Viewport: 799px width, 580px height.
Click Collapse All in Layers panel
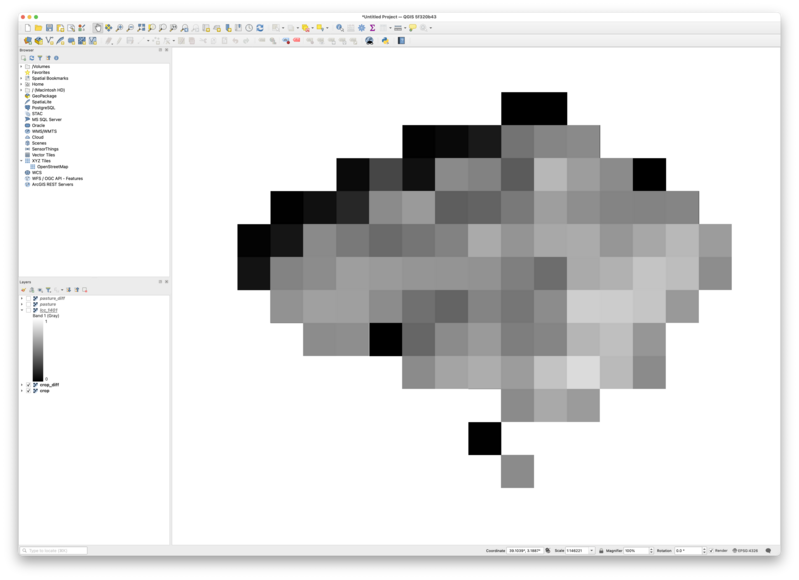(x=77, y=289)
